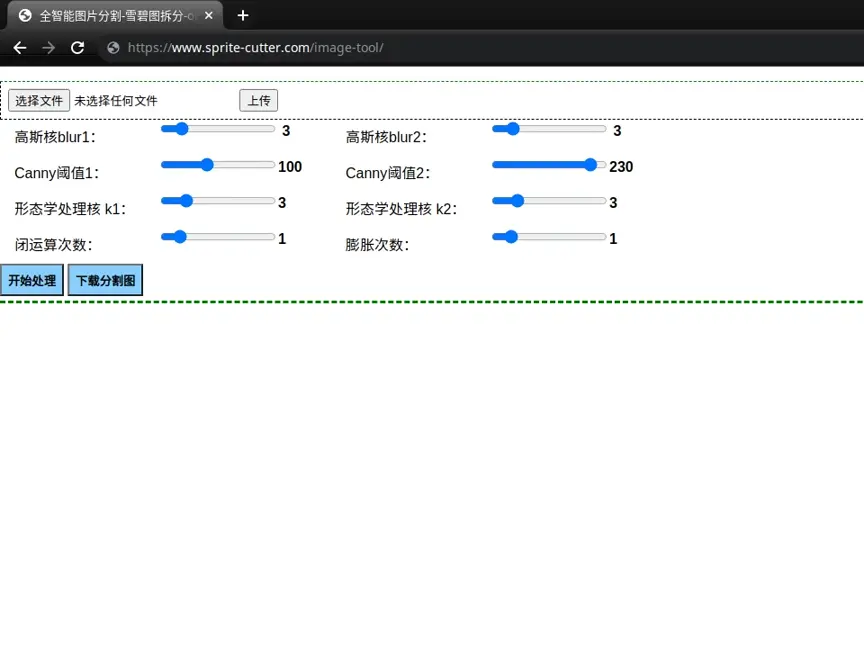
Task: Adjust the 膨胀次数 slider
Action: tap(549, 237)
